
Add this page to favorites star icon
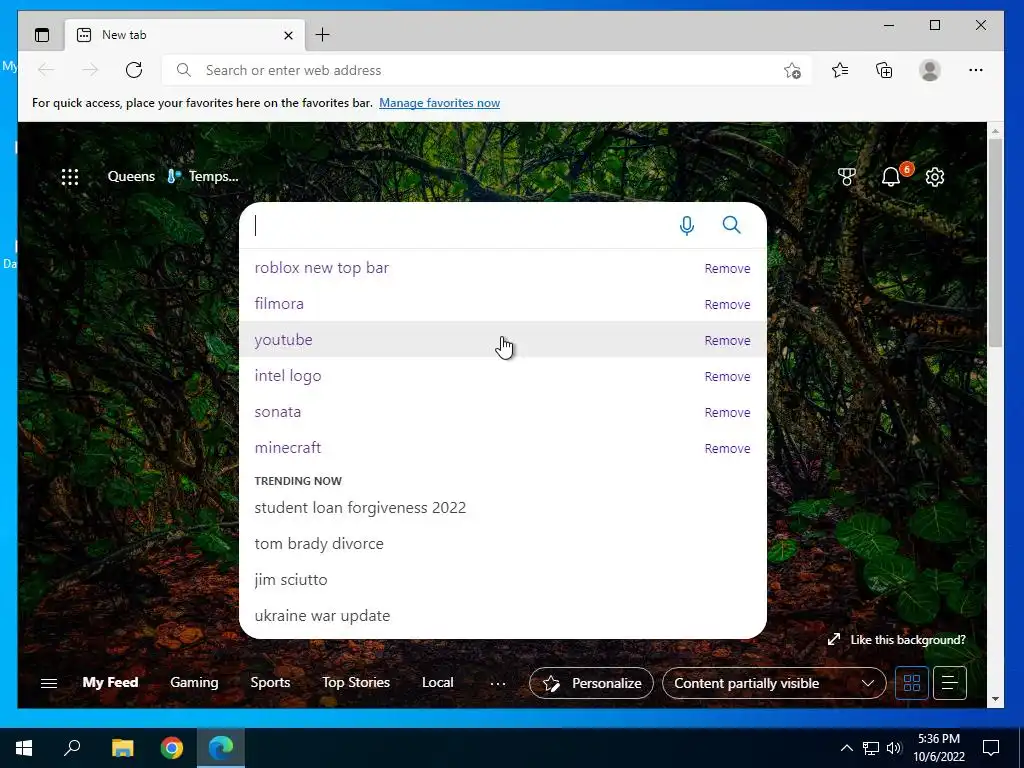pos(792,71)
